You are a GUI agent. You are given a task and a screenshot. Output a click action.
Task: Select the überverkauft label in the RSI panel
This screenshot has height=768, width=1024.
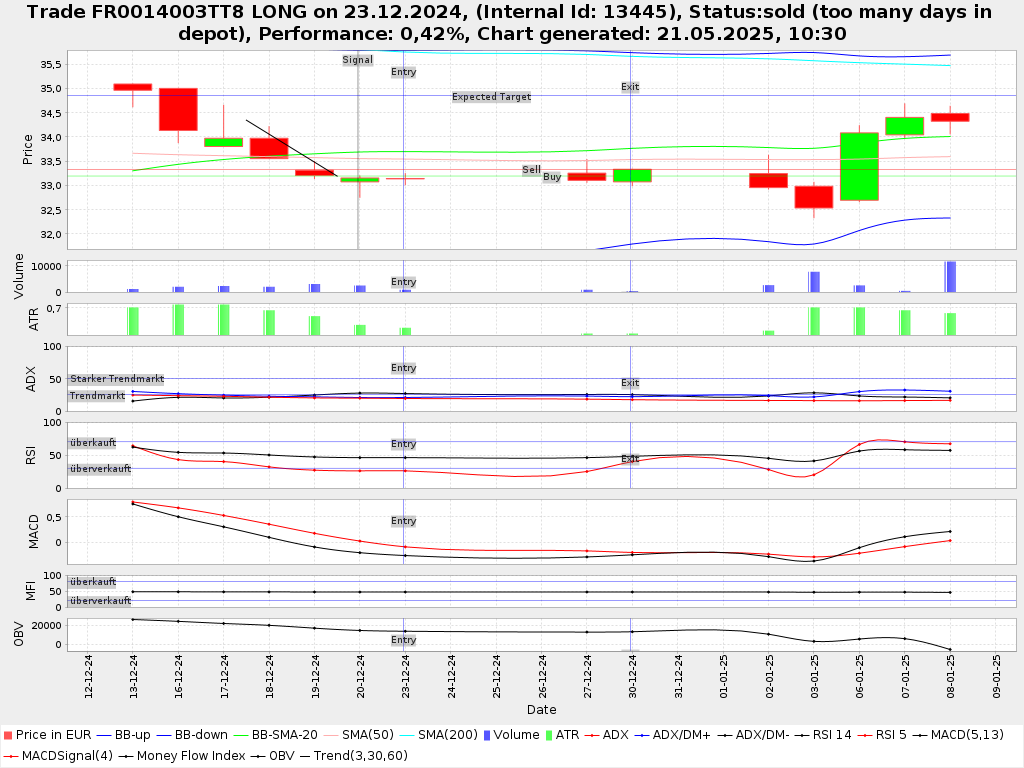tap(100, 468)
